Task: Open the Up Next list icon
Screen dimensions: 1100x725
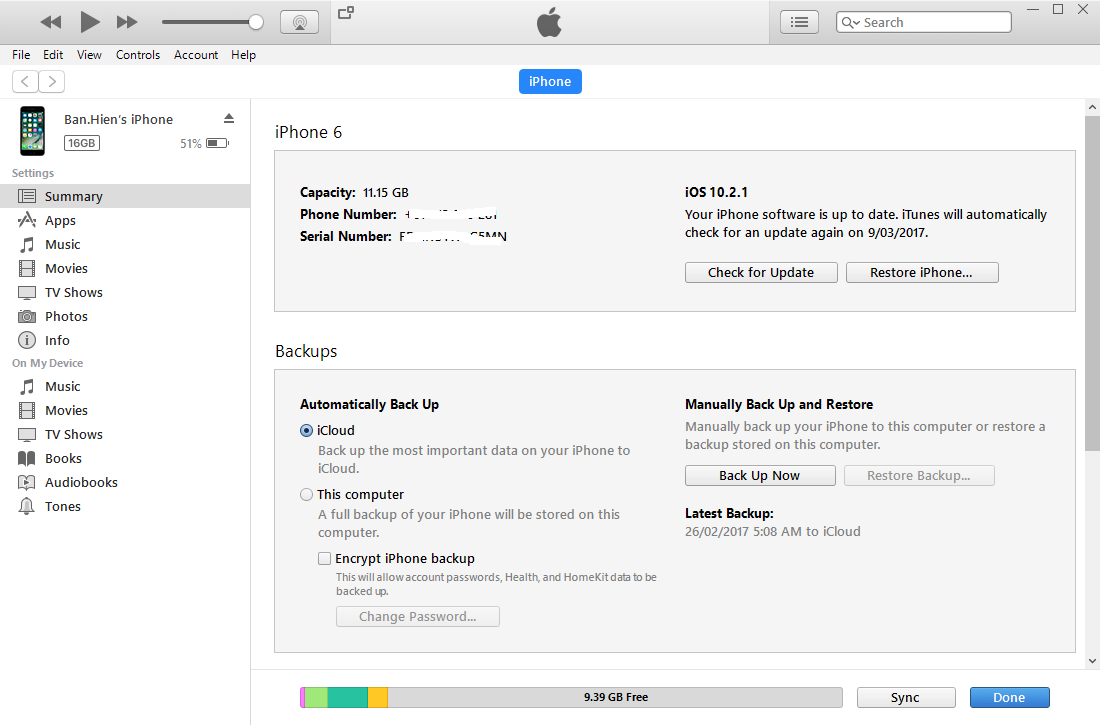Action: point(799,22)
